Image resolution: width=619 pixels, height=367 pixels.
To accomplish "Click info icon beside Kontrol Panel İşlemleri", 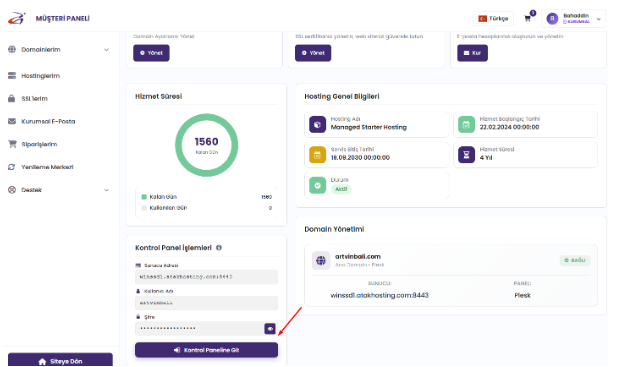I will (219, 248).
